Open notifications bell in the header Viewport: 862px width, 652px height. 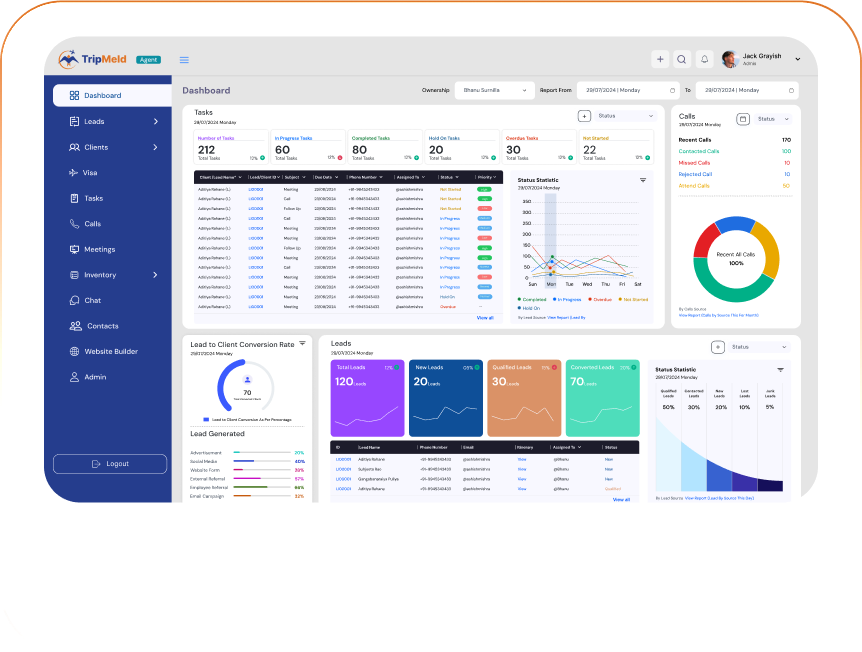pyautogui.click(x=704, y=59)
